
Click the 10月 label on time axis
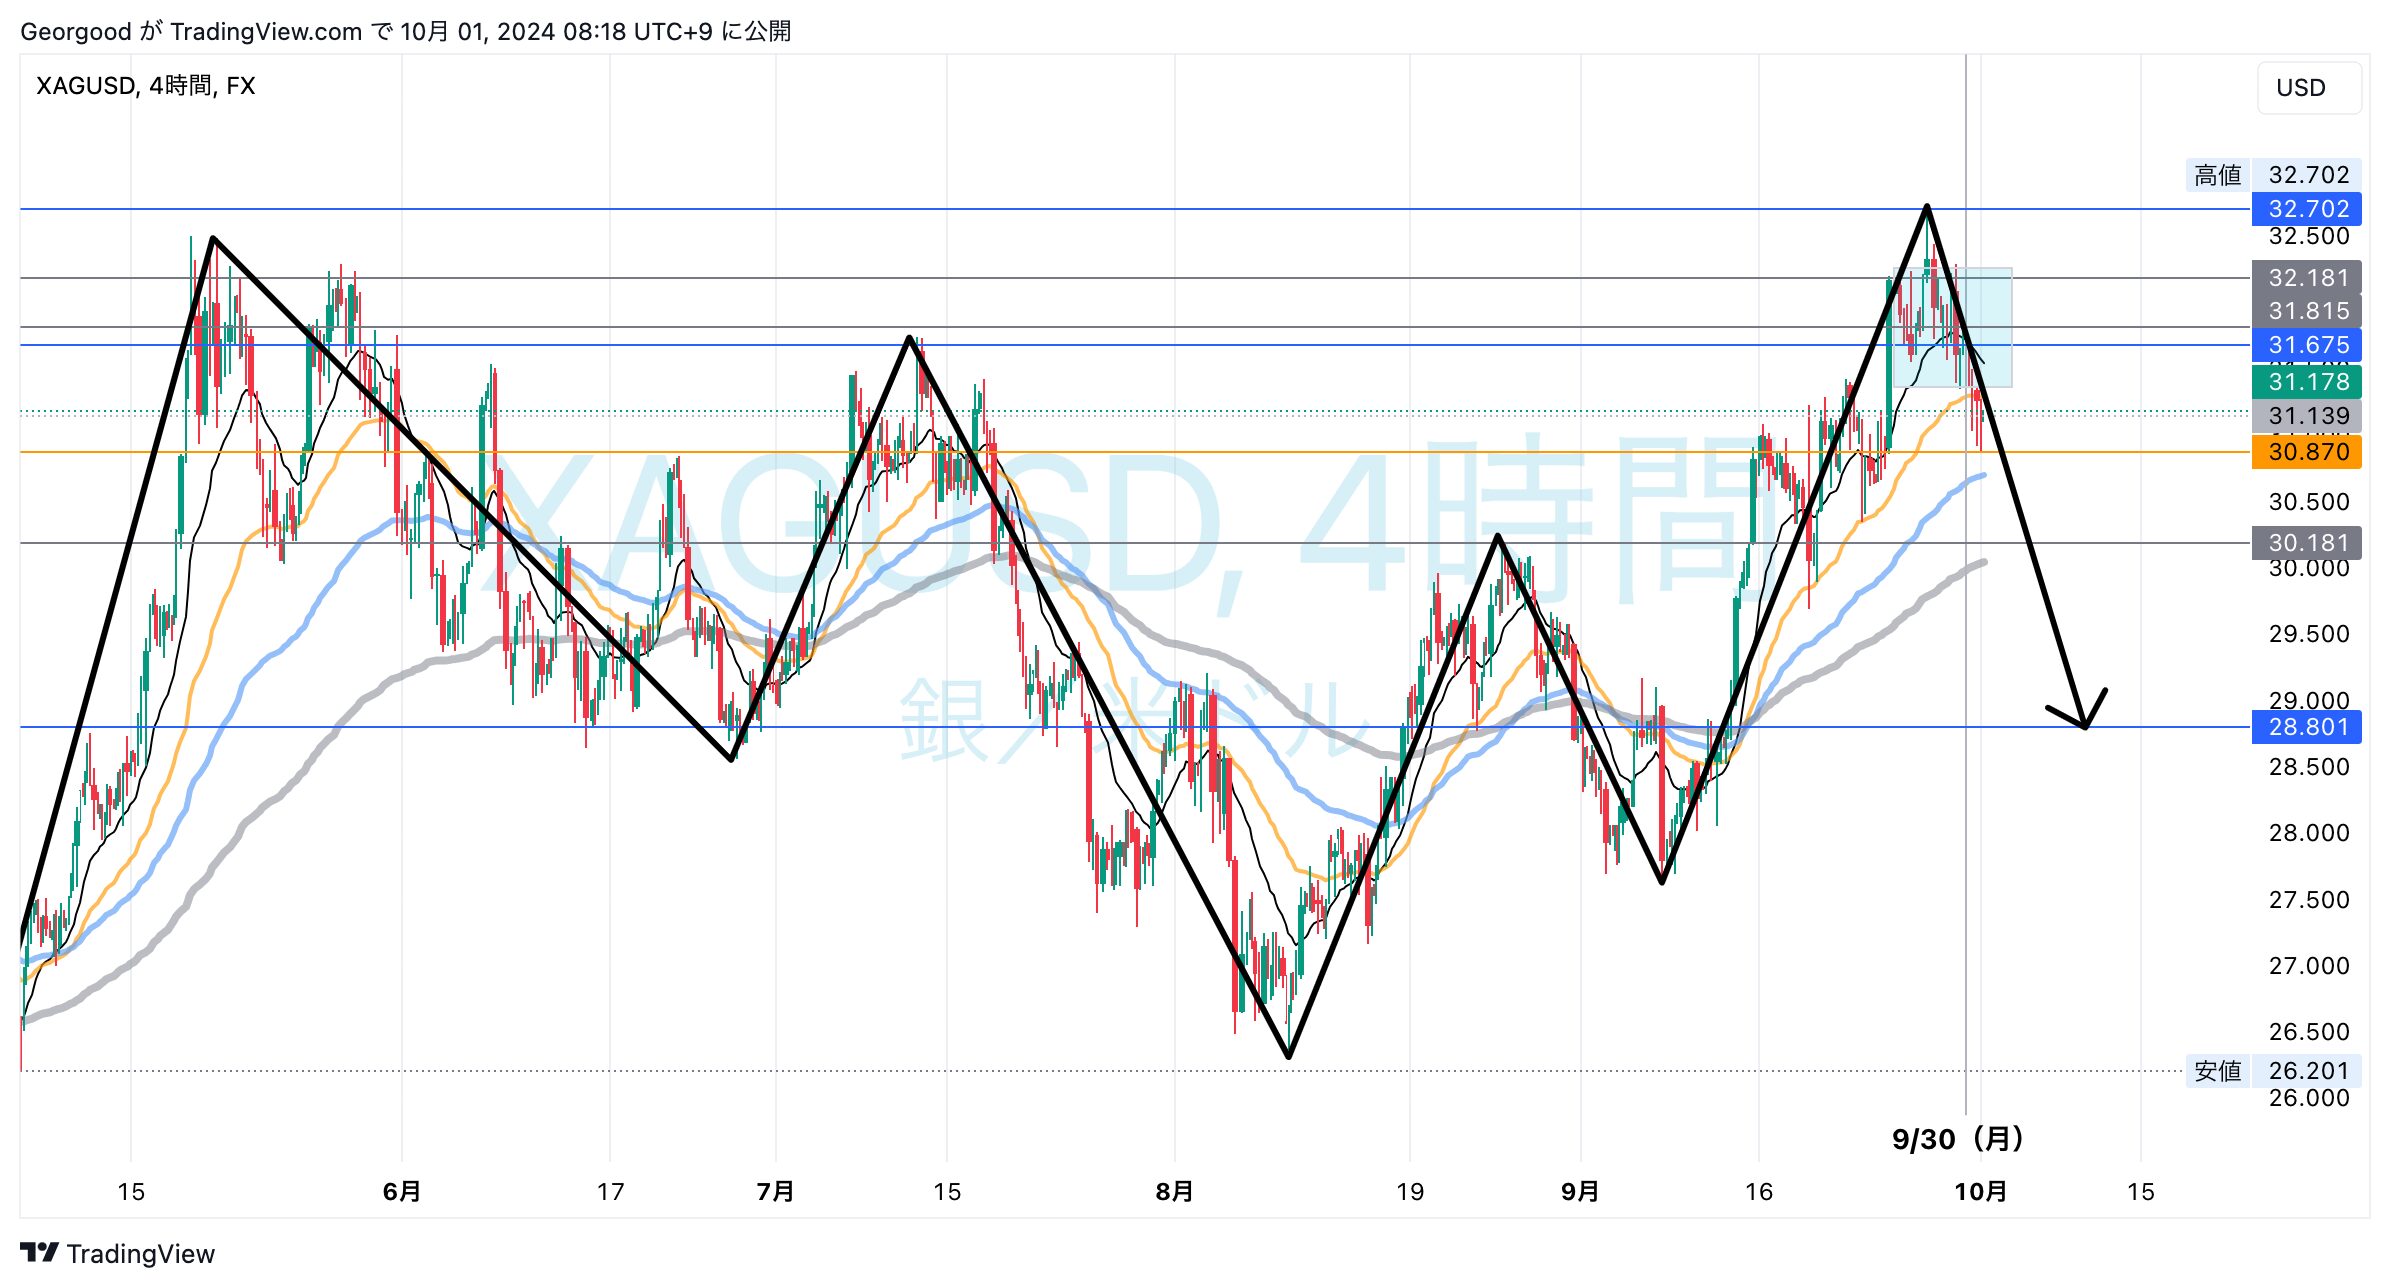1980,1191
